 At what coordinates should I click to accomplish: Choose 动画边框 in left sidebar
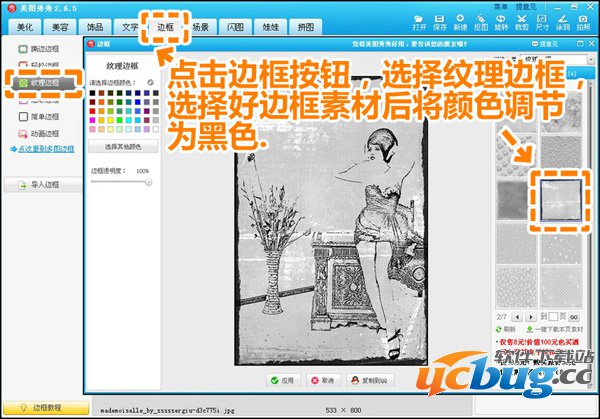click(x=39, y=134)
